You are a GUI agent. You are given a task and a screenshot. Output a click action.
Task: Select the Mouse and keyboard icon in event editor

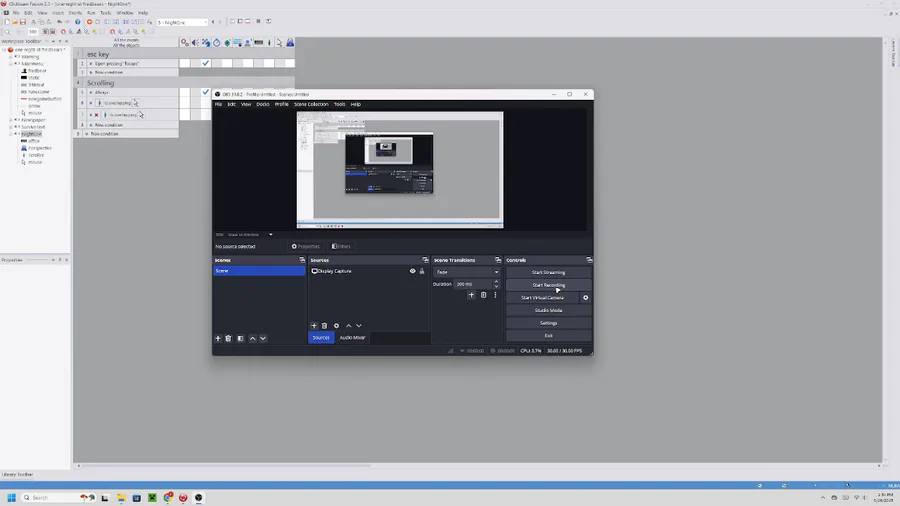(x=238, y=42)
